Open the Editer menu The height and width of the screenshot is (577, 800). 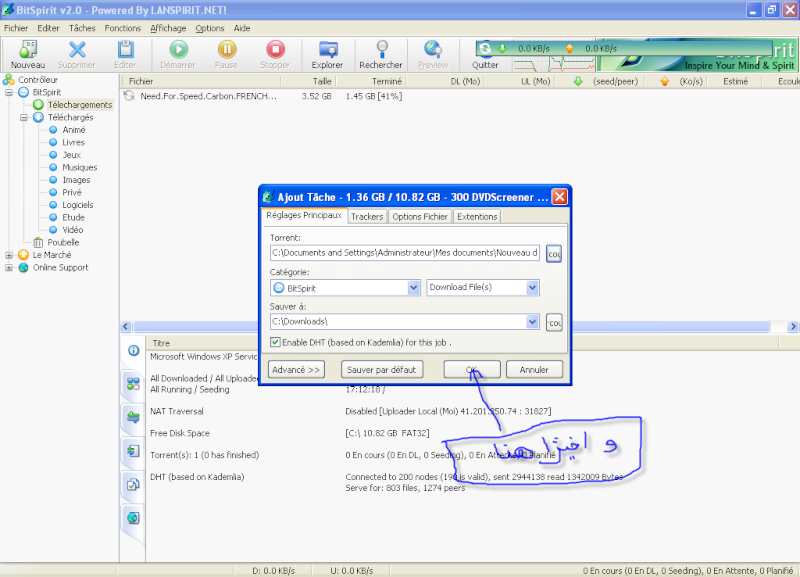point(48,28)
